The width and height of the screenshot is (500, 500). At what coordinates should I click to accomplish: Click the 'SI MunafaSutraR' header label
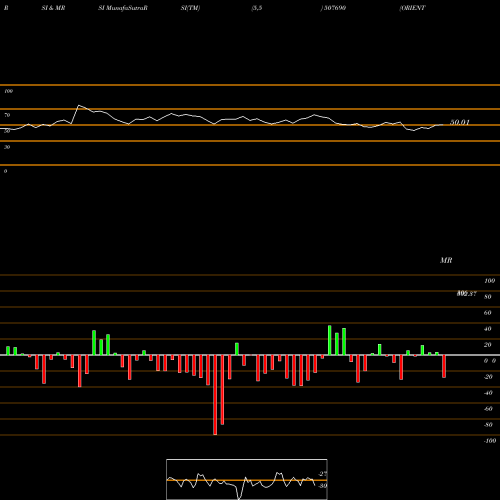click(x=123, y=8)
